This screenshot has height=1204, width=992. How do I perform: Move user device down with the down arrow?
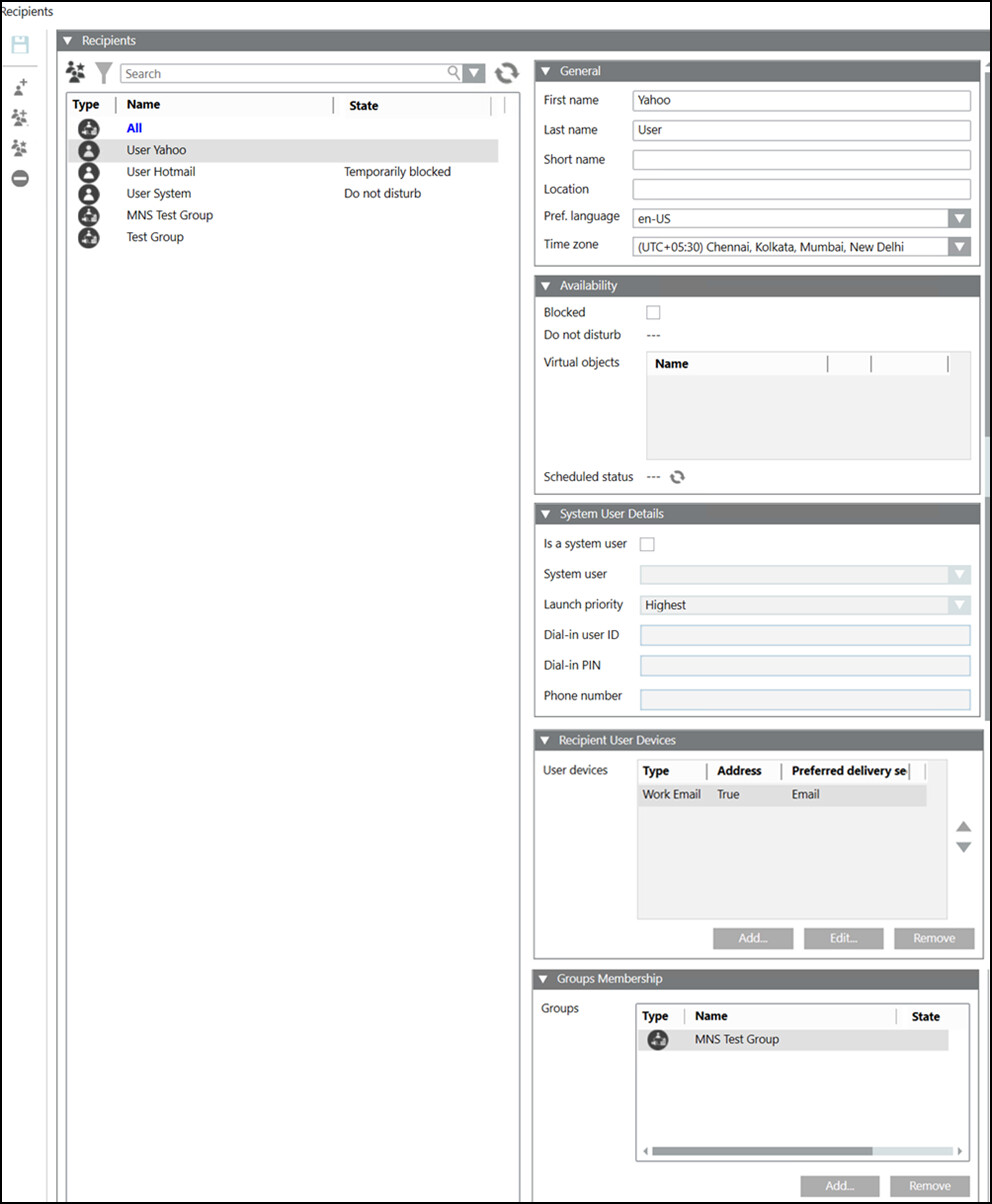(963, 847)
